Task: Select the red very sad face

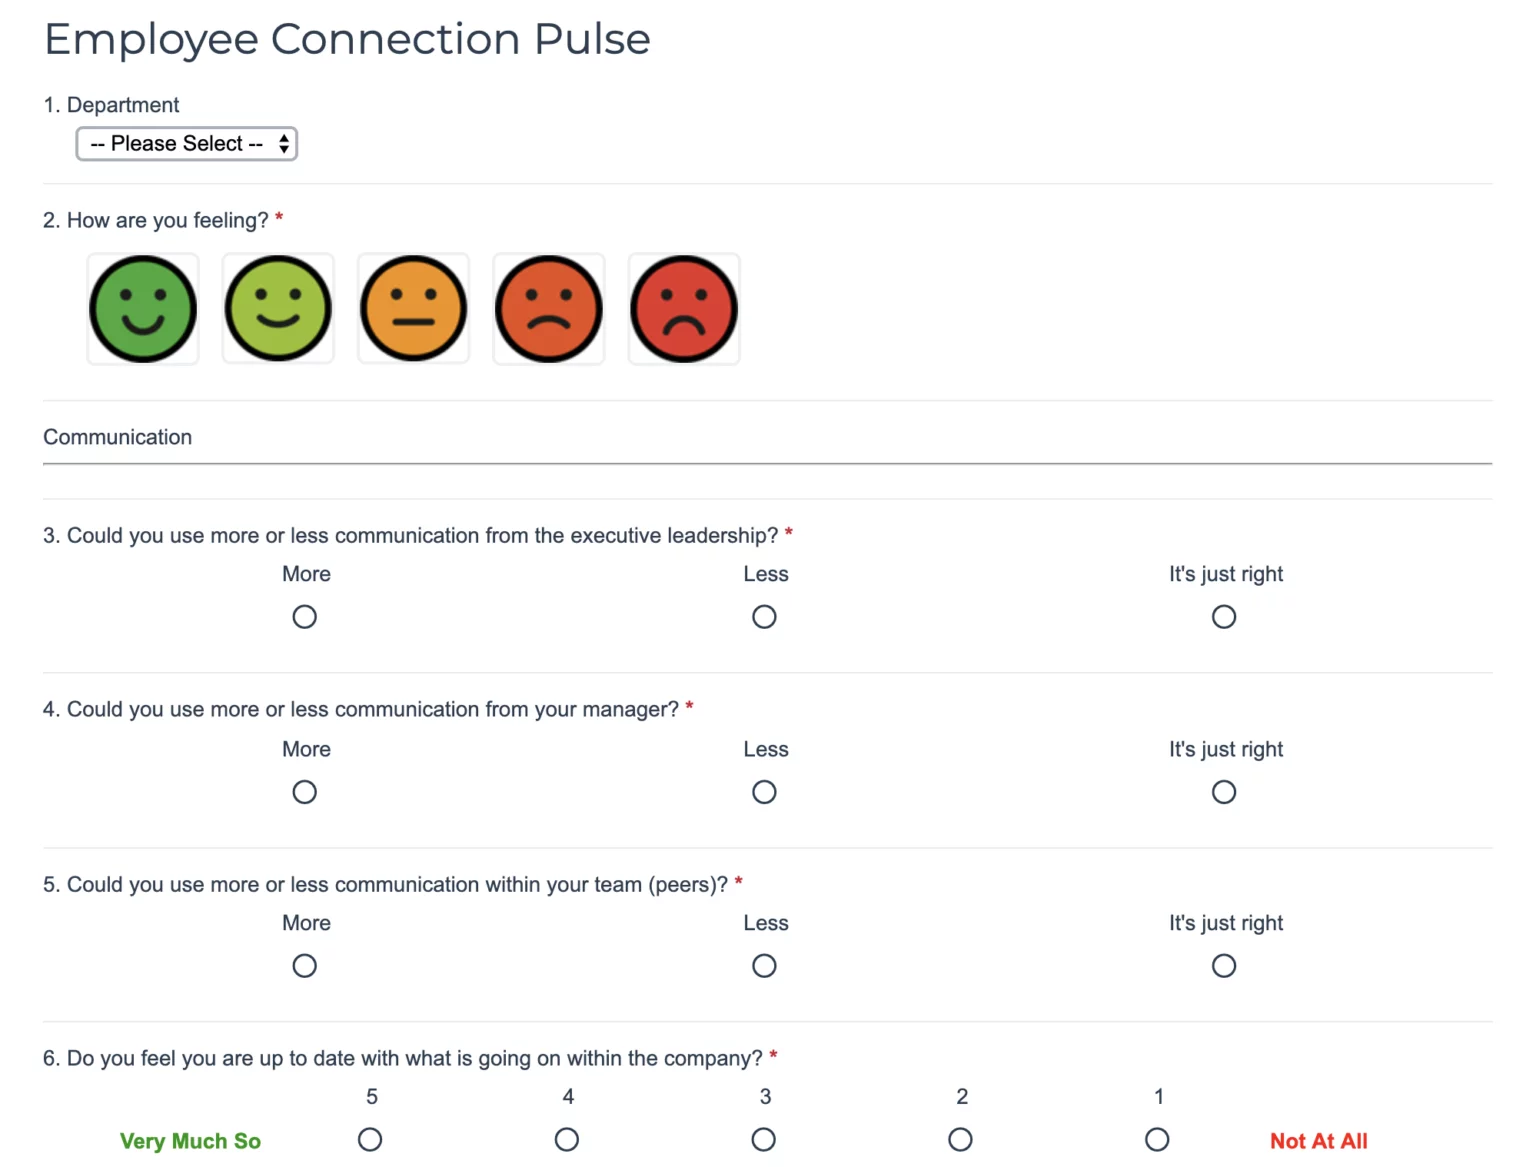Action: tap(684, 308)
